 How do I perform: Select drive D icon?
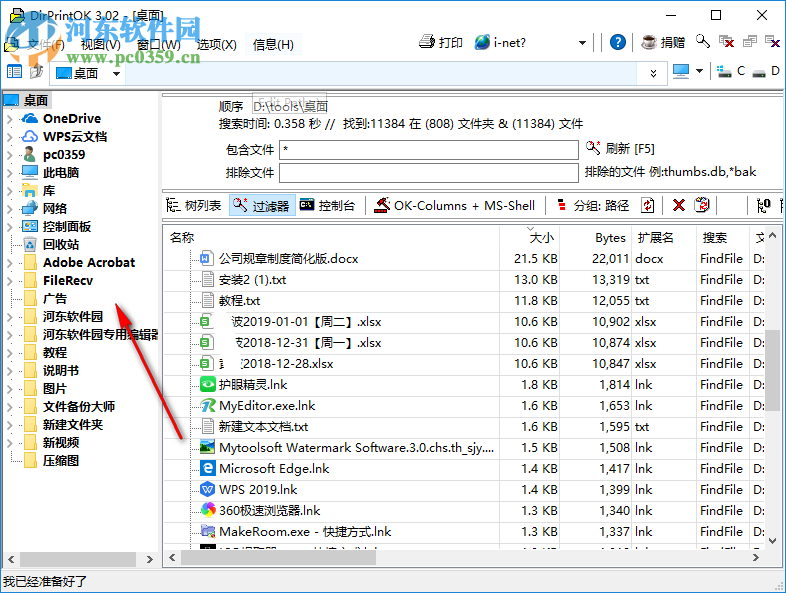[768, 71]
